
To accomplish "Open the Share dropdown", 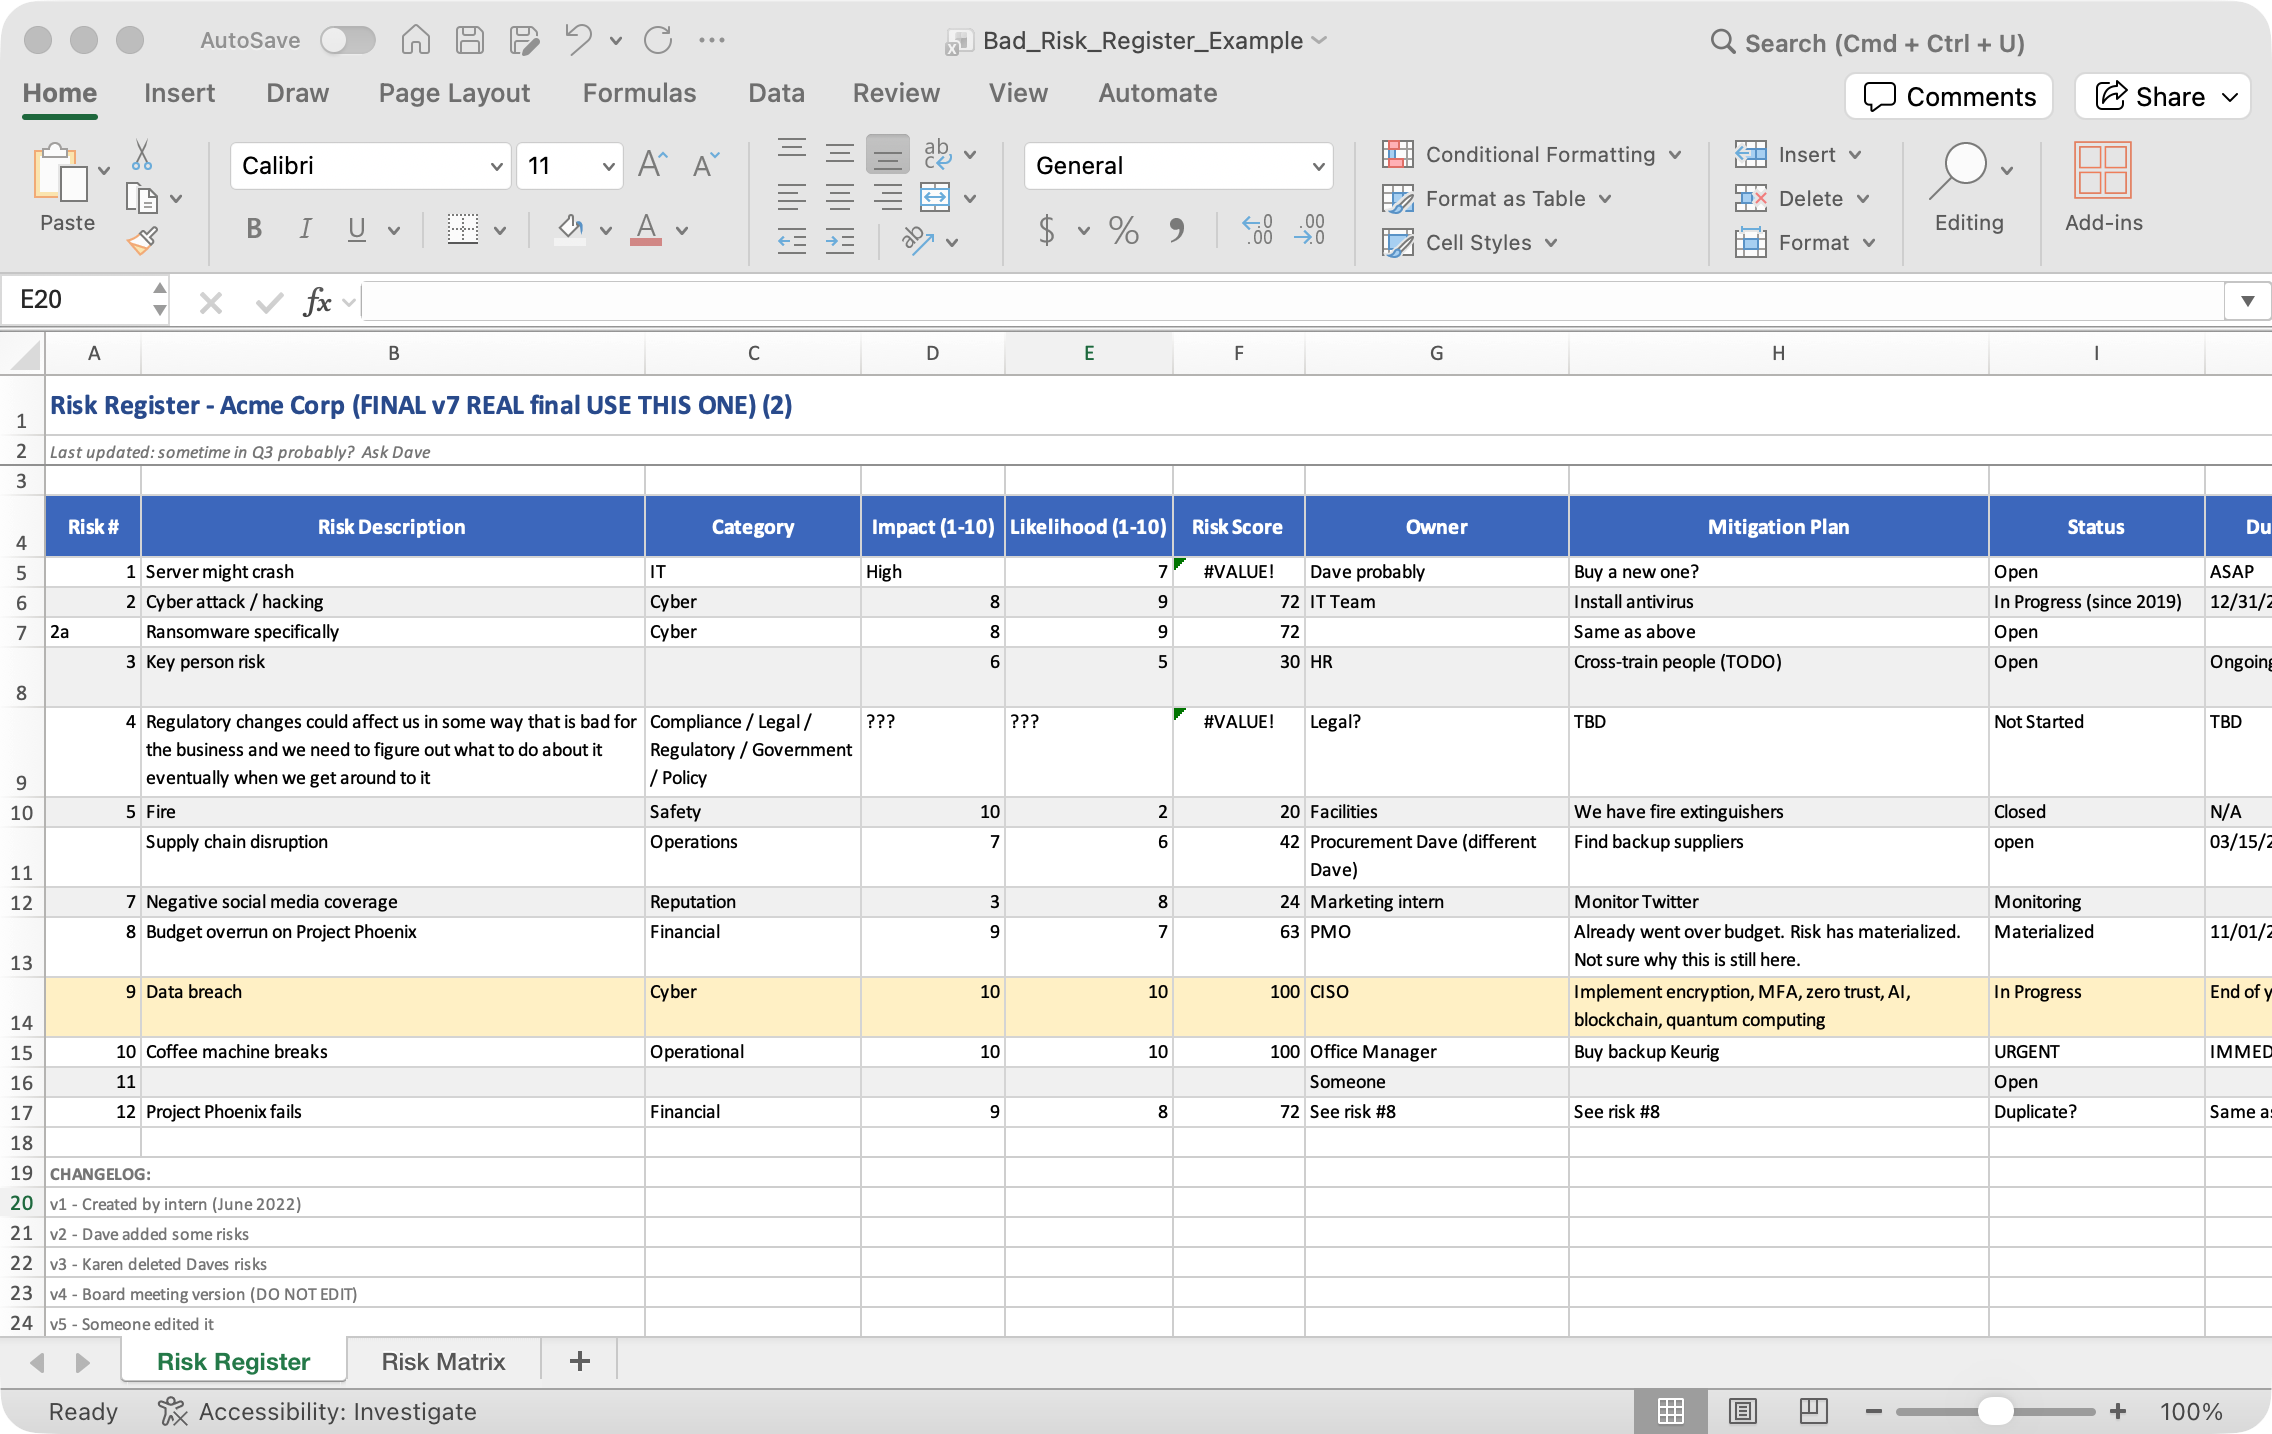I will [x=2232, y=97].
